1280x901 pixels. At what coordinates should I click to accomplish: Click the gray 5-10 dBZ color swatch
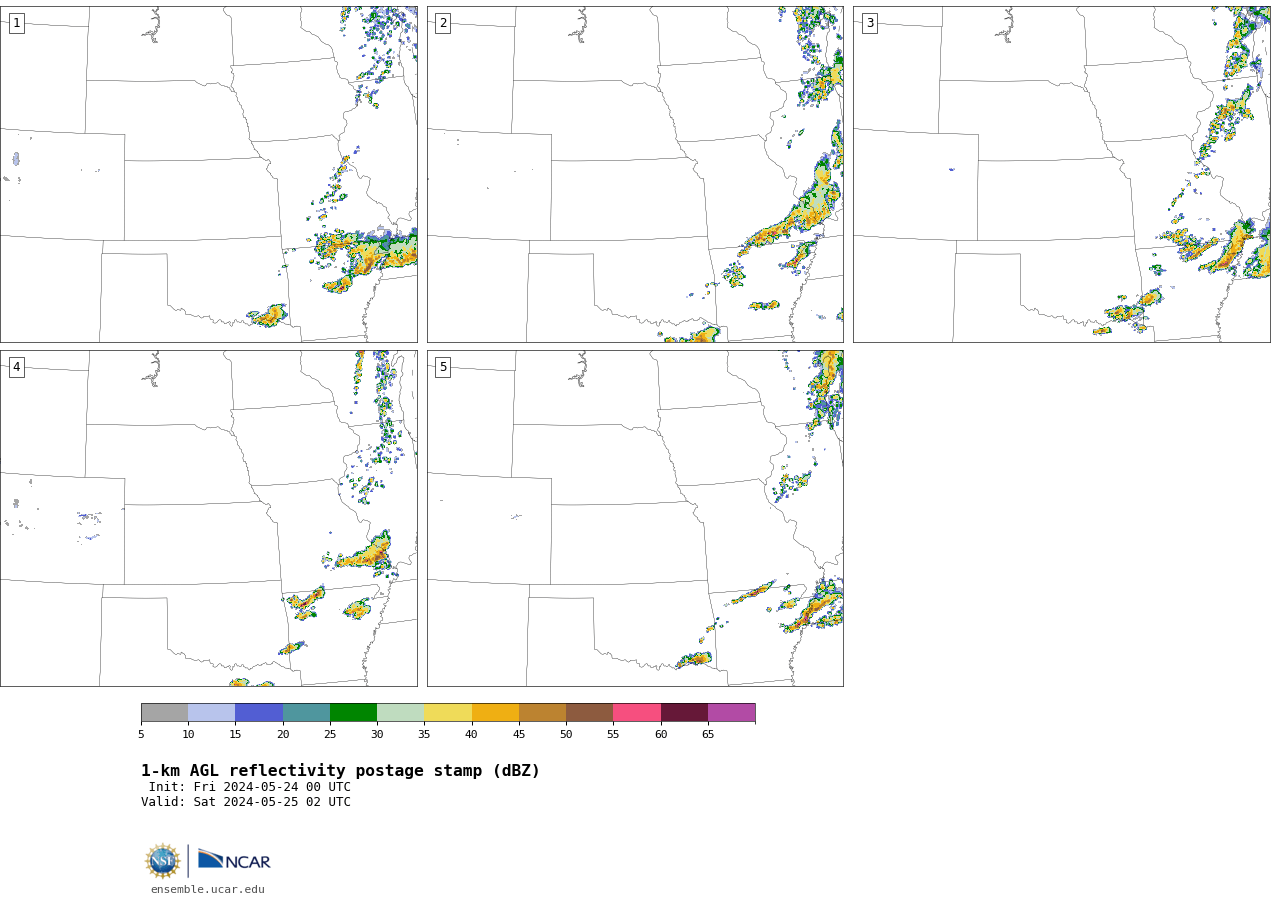click(164, 713)
